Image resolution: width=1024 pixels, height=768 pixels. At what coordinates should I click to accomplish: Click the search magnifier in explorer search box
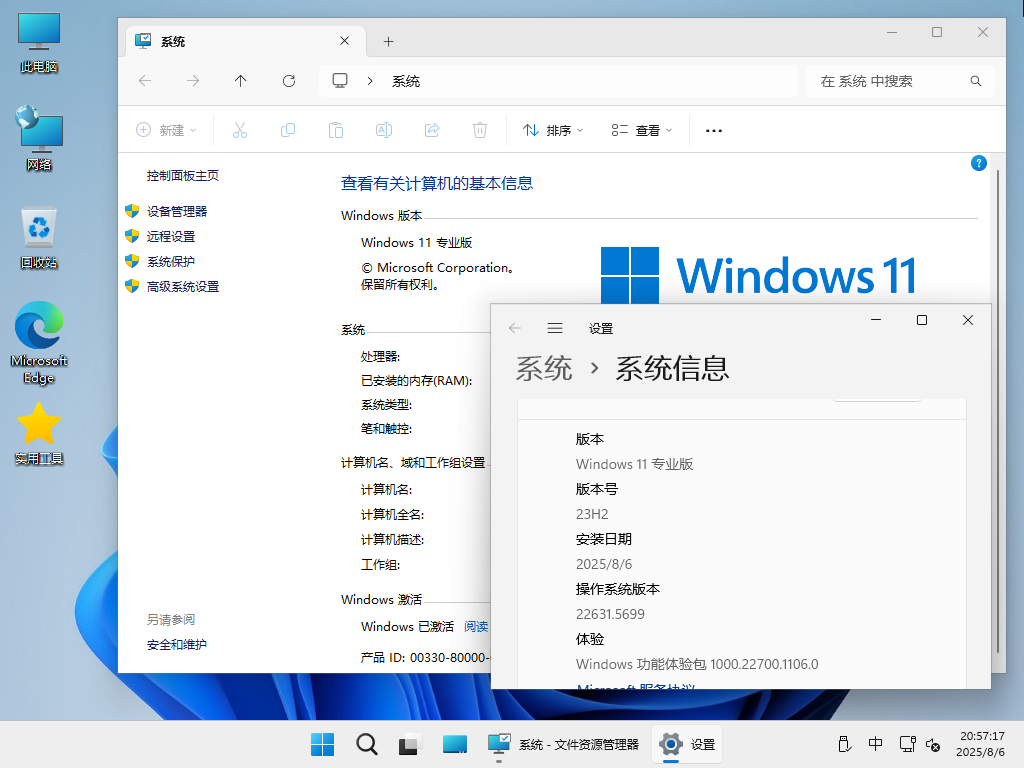pos(976,81)
